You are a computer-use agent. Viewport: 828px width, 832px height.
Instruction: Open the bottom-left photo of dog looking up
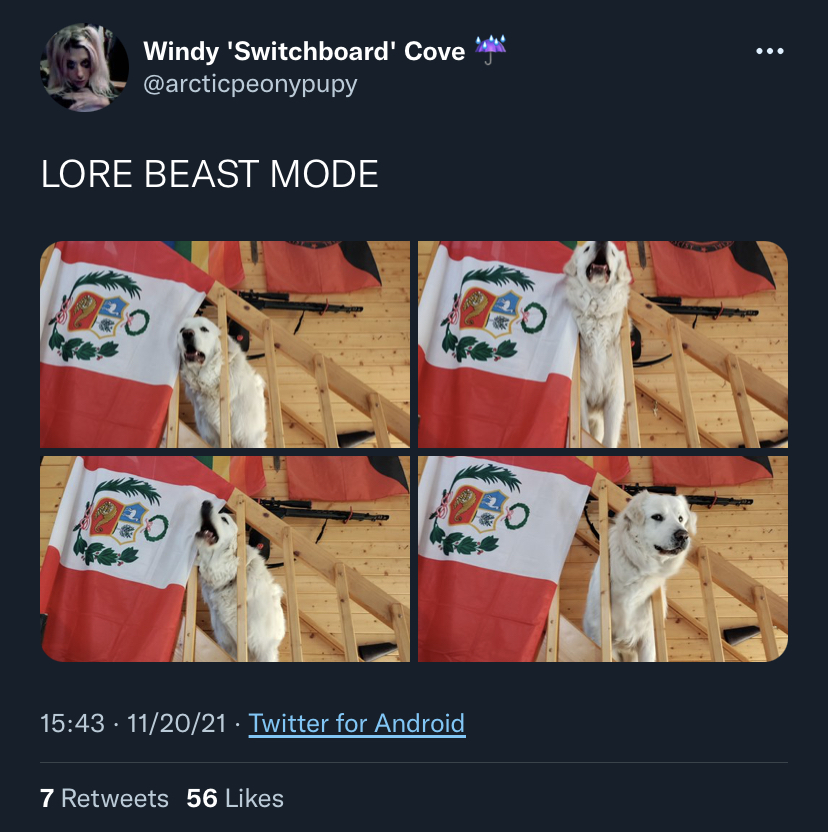point(225,559)
